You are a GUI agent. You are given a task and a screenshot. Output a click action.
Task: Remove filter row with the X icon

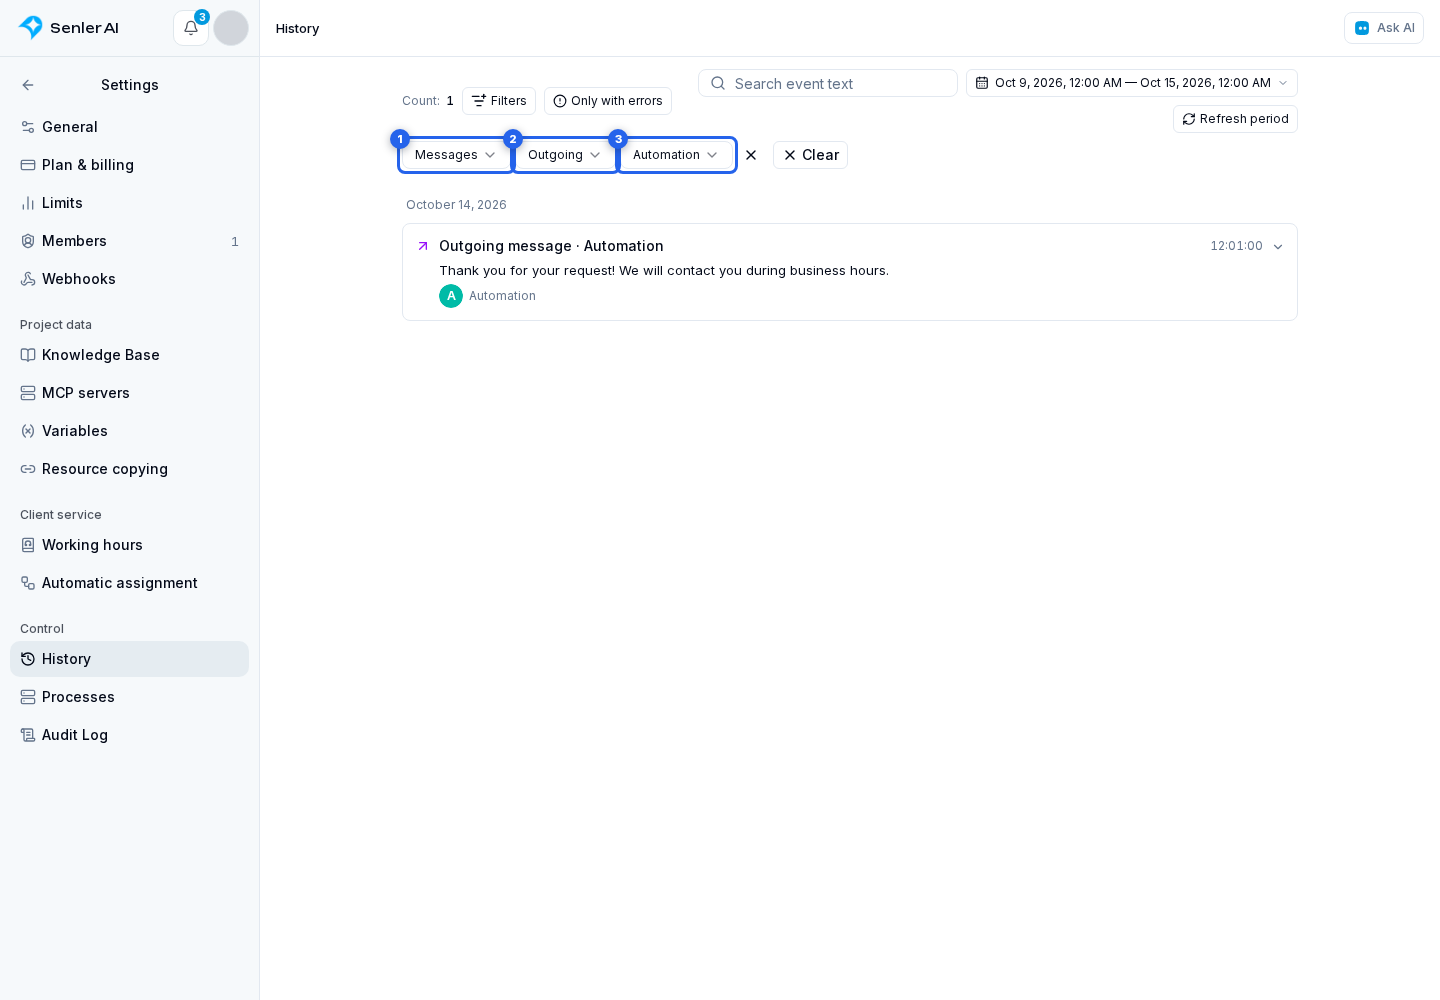click(x=751, y=155)
